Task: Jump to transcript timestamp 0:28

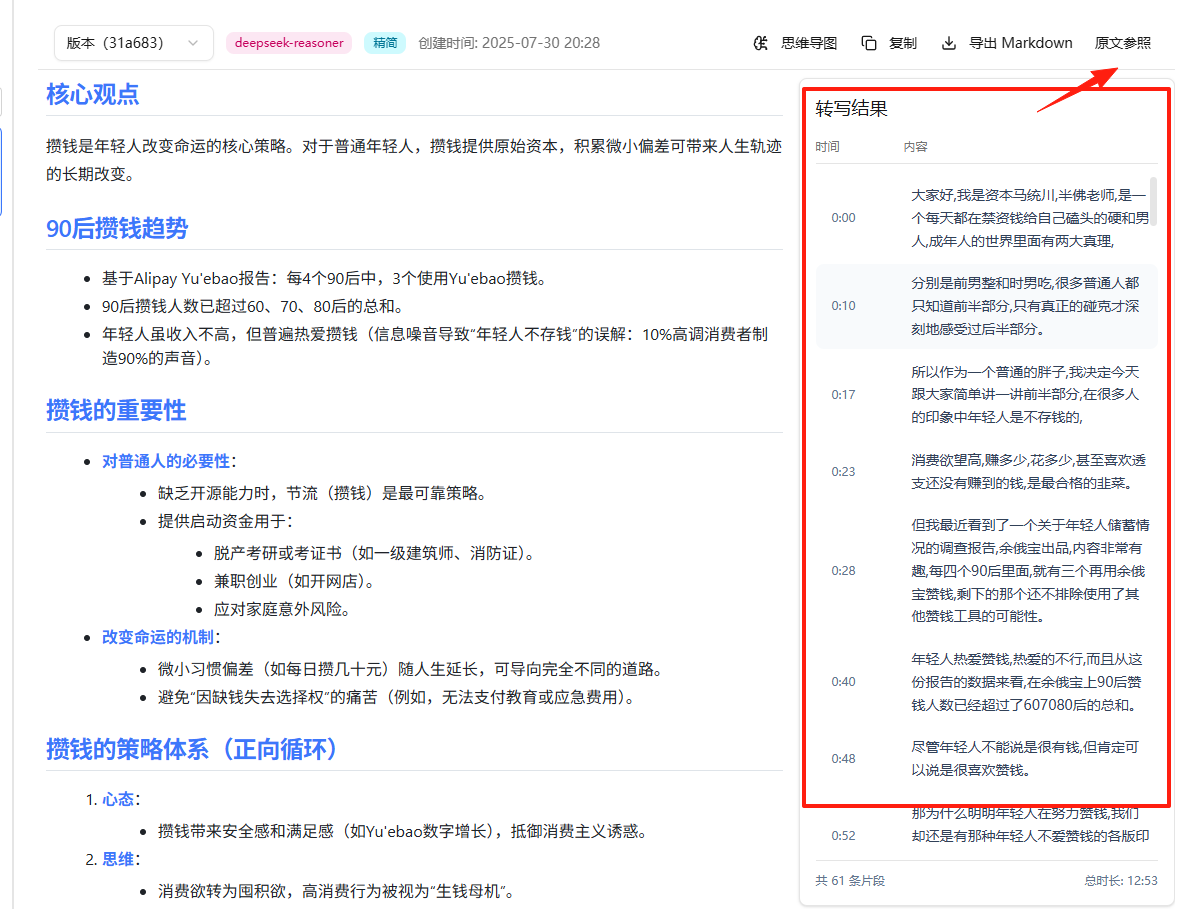Action: point(843,570)
